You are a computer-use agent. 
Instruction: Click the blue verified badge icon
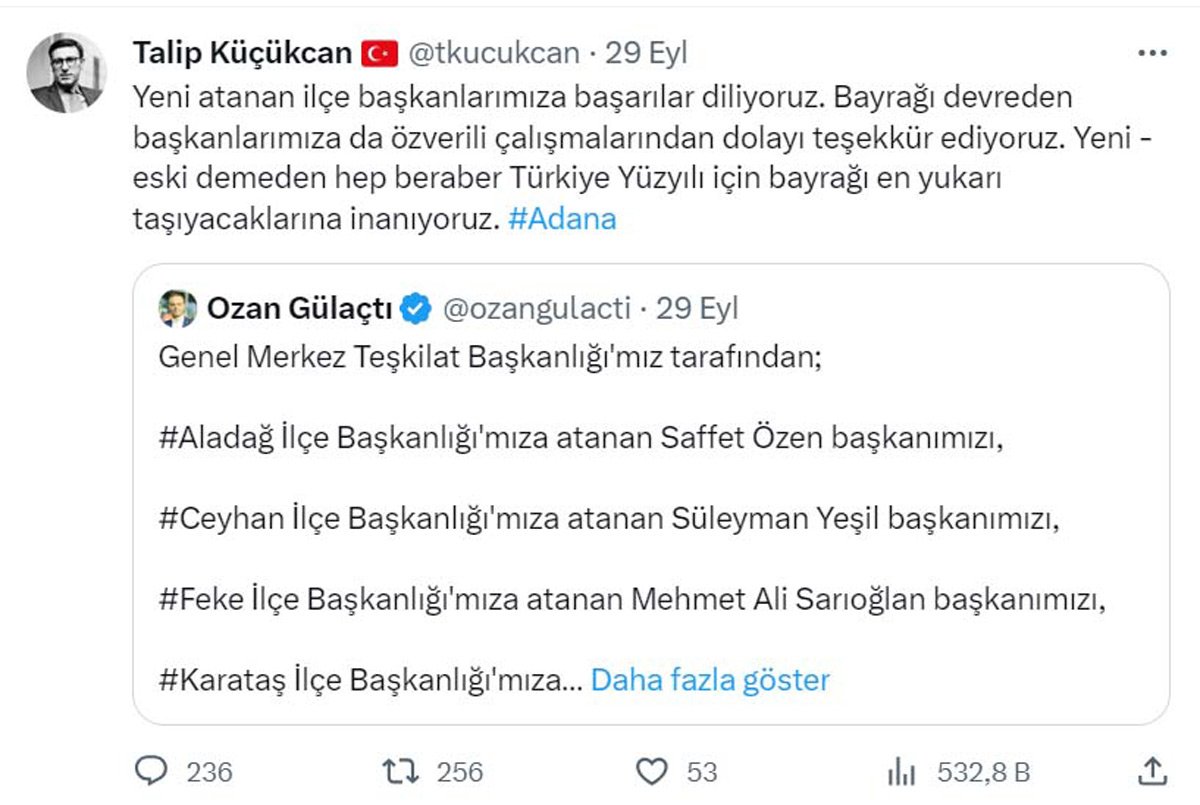pos(415,309)
